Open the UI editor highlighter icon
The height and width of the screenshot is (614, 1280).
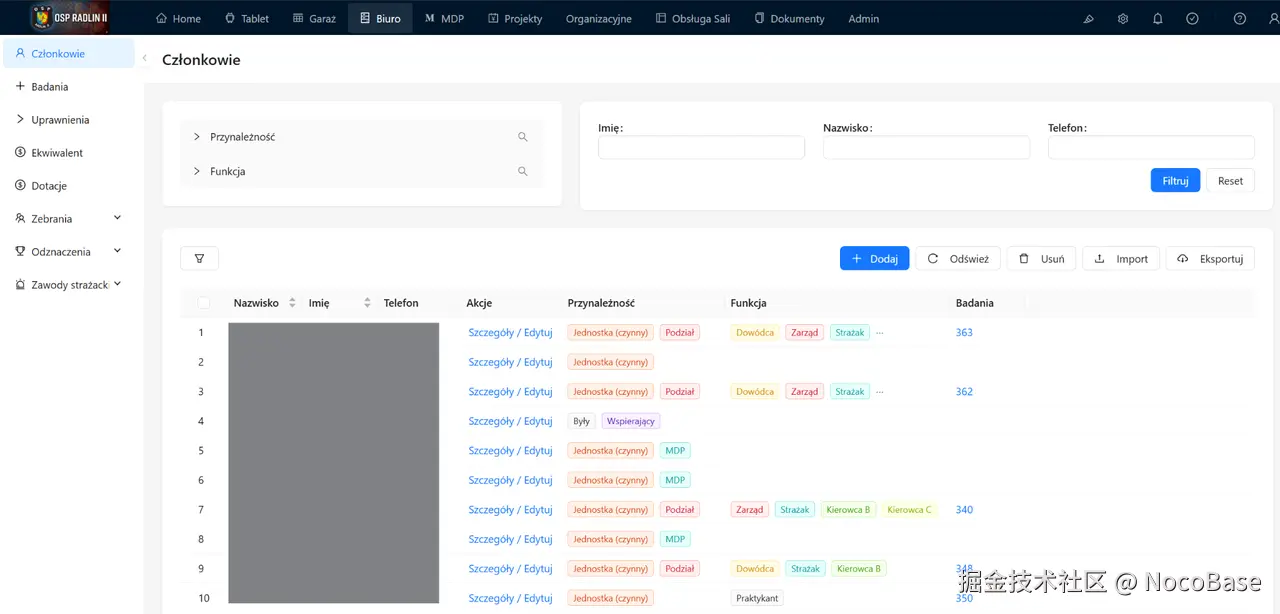(x=1089, y=19)
